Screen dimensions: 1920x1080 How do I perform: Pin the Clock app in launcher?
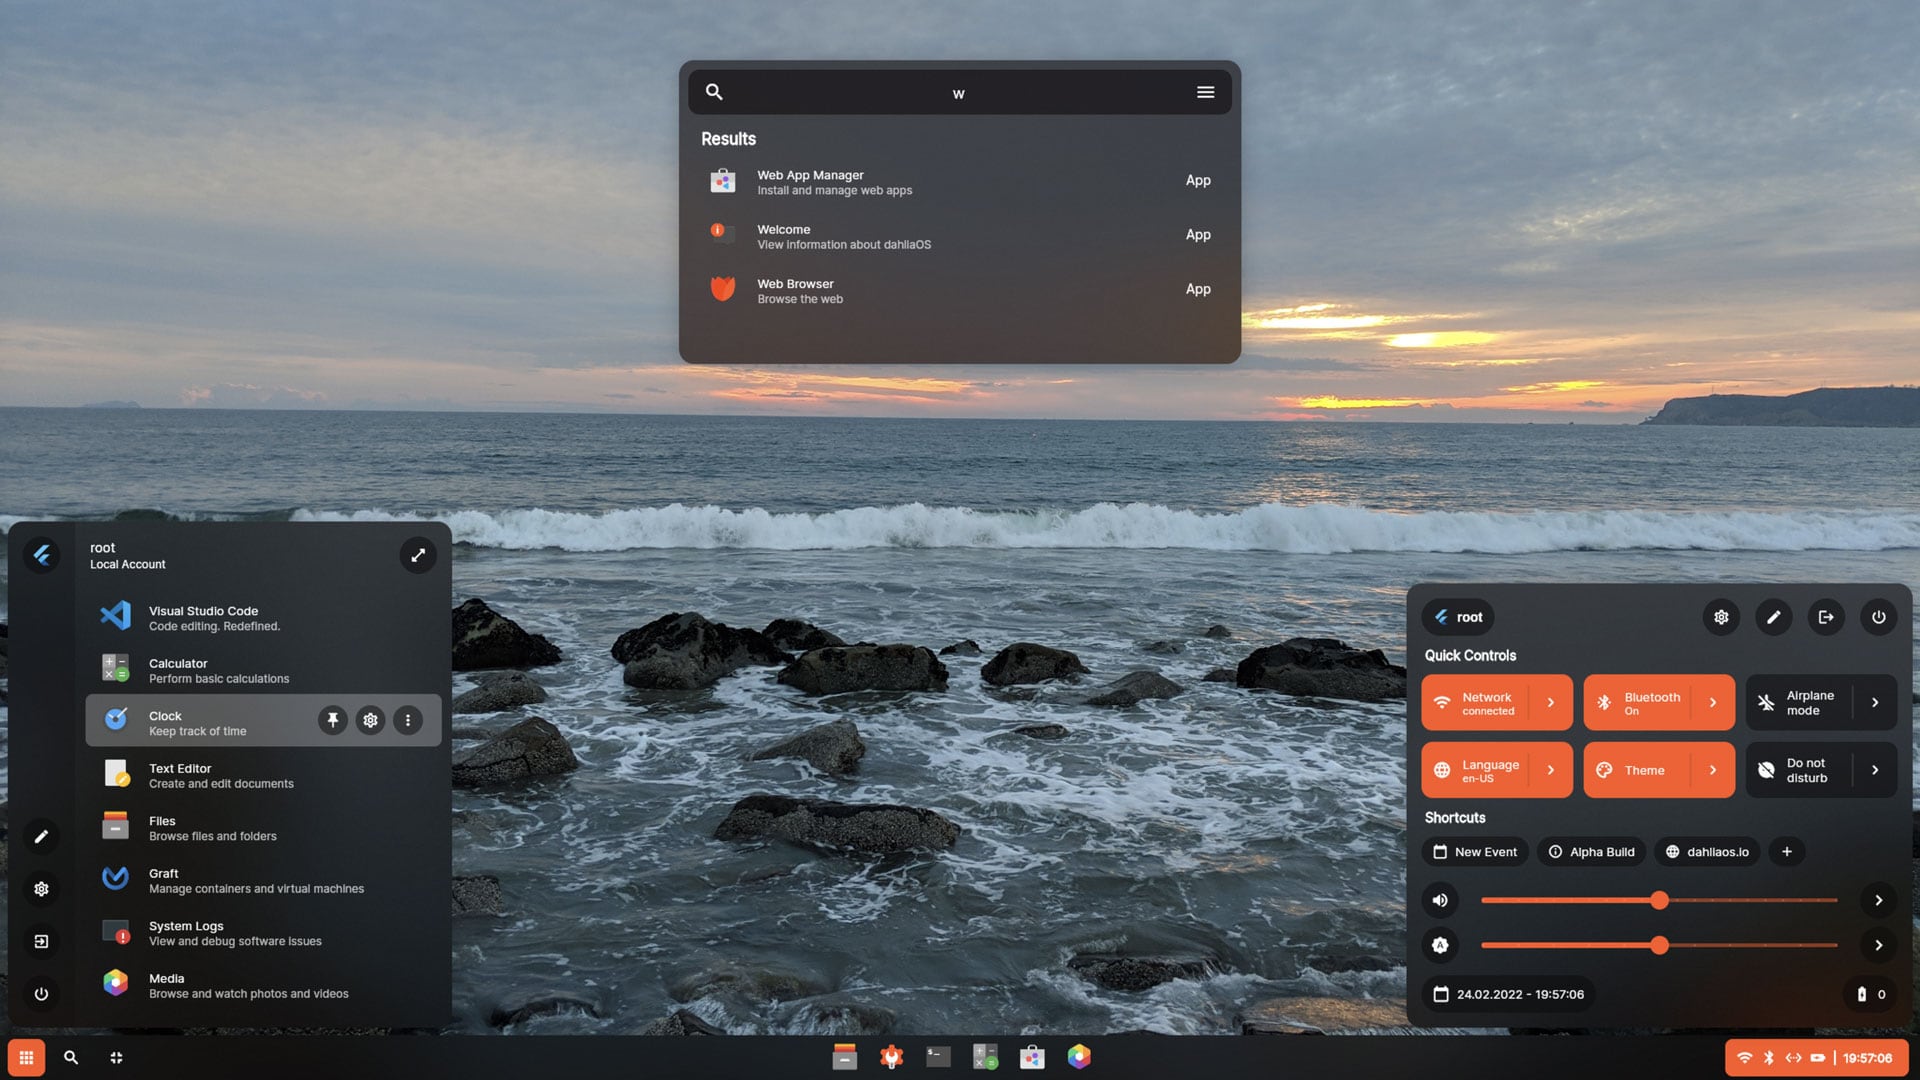click(x=333, y=720)
